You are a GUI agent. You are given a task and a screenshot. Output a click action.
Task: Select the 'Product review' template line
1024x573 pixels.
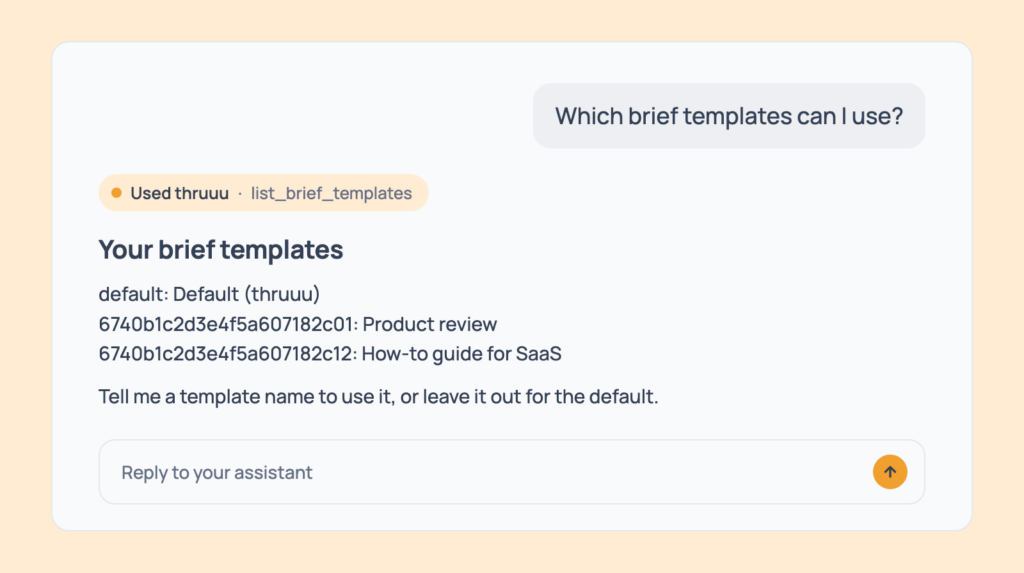pos(298,324)
